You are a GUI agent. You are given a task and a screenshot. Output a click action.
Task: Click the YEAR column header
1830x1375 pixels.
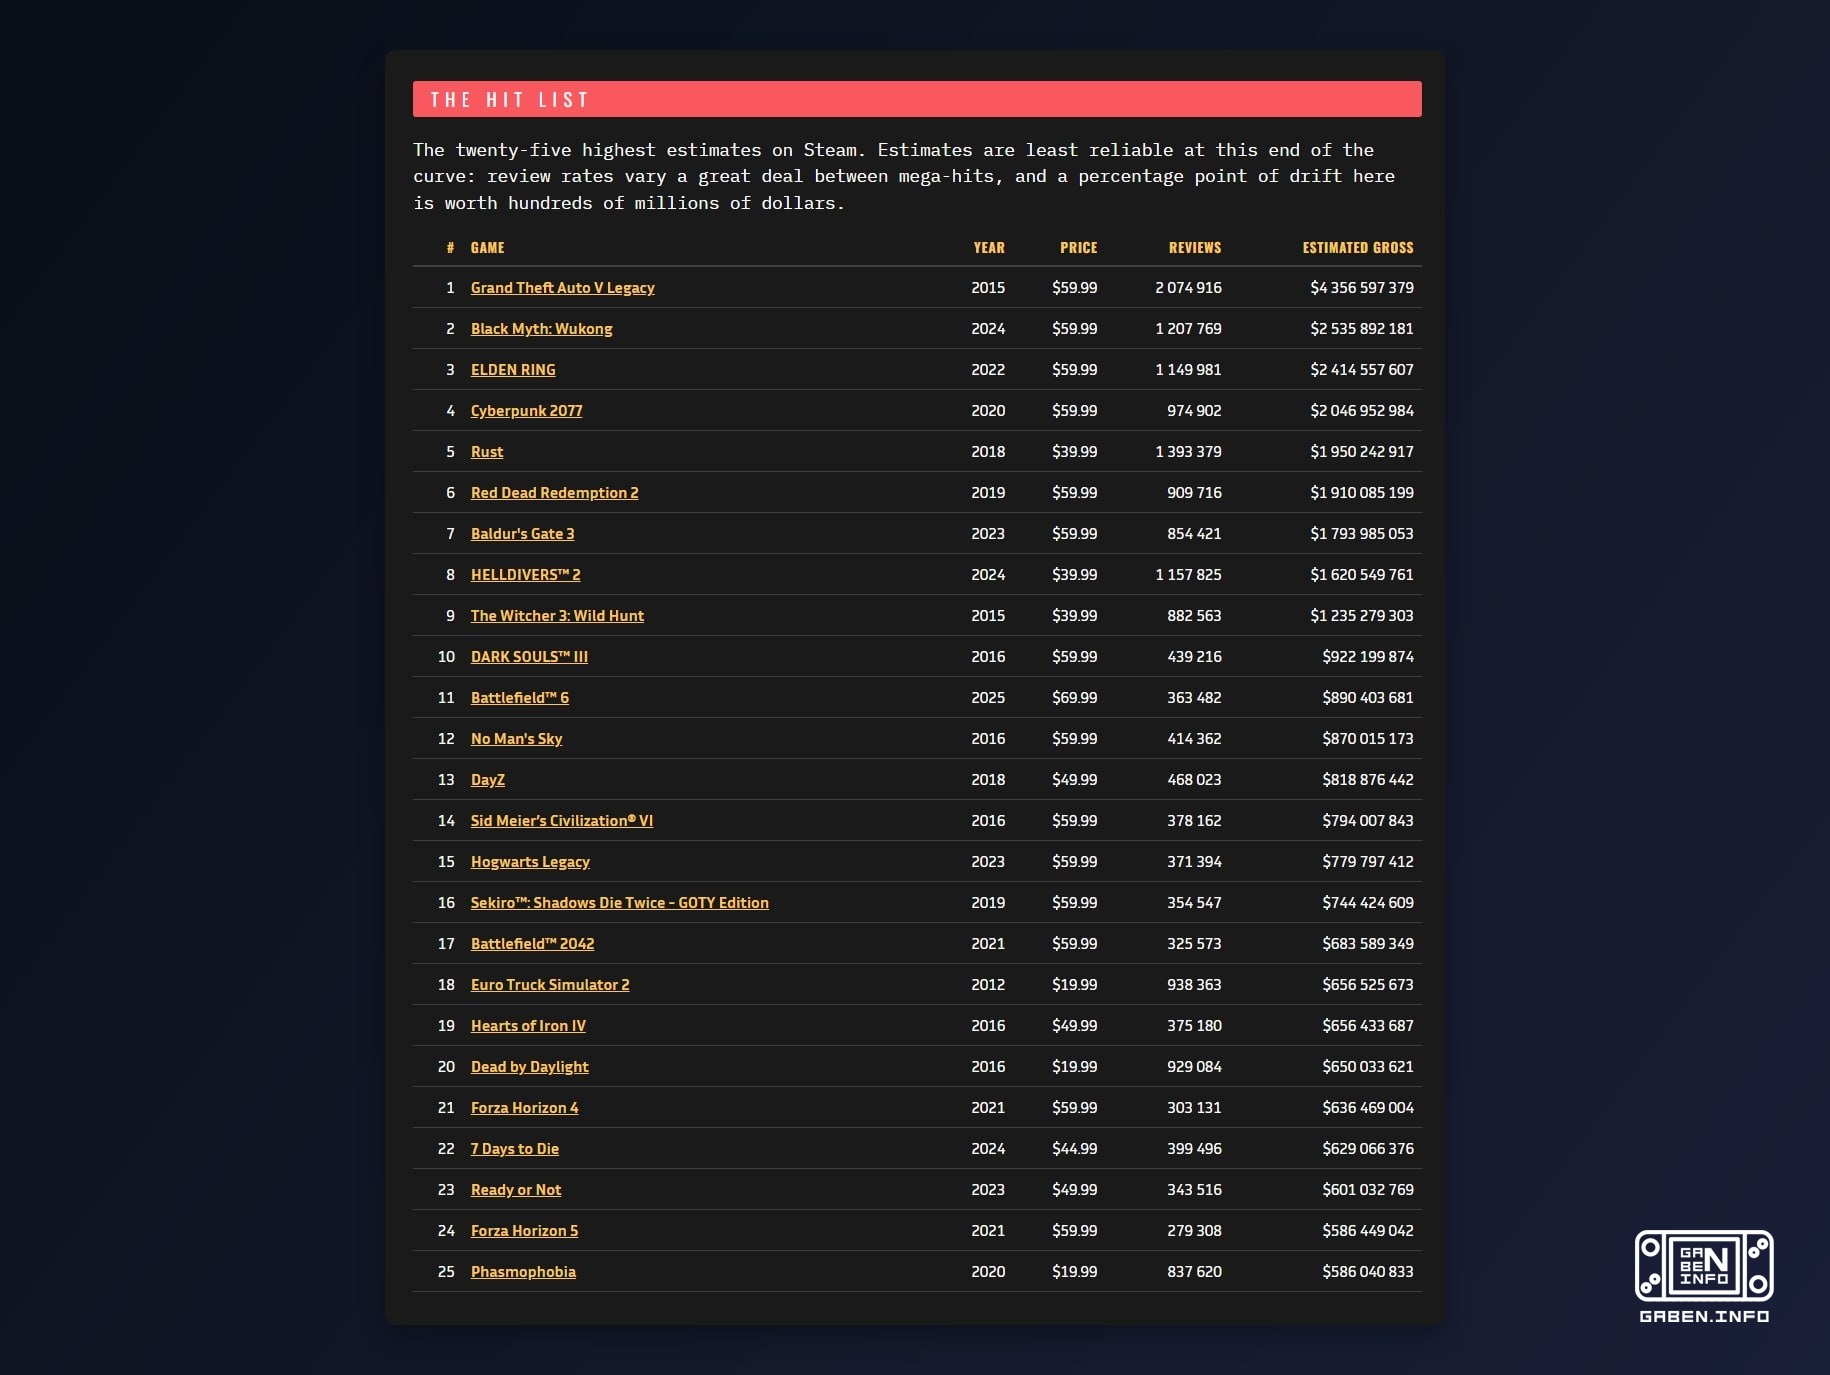point(989,248)
